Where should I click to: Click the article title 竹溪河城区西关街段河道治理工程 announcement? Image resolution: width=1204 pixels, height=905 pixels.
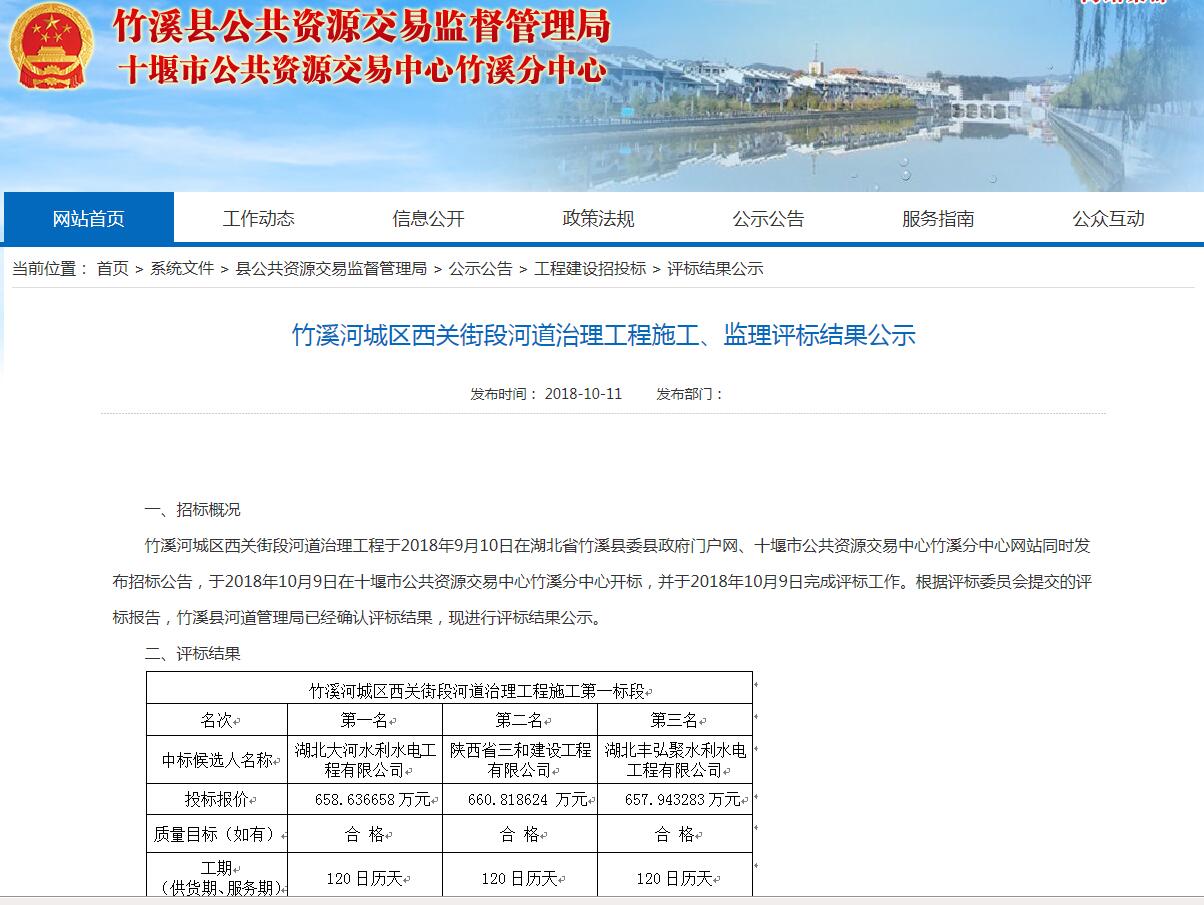point(602,336)
